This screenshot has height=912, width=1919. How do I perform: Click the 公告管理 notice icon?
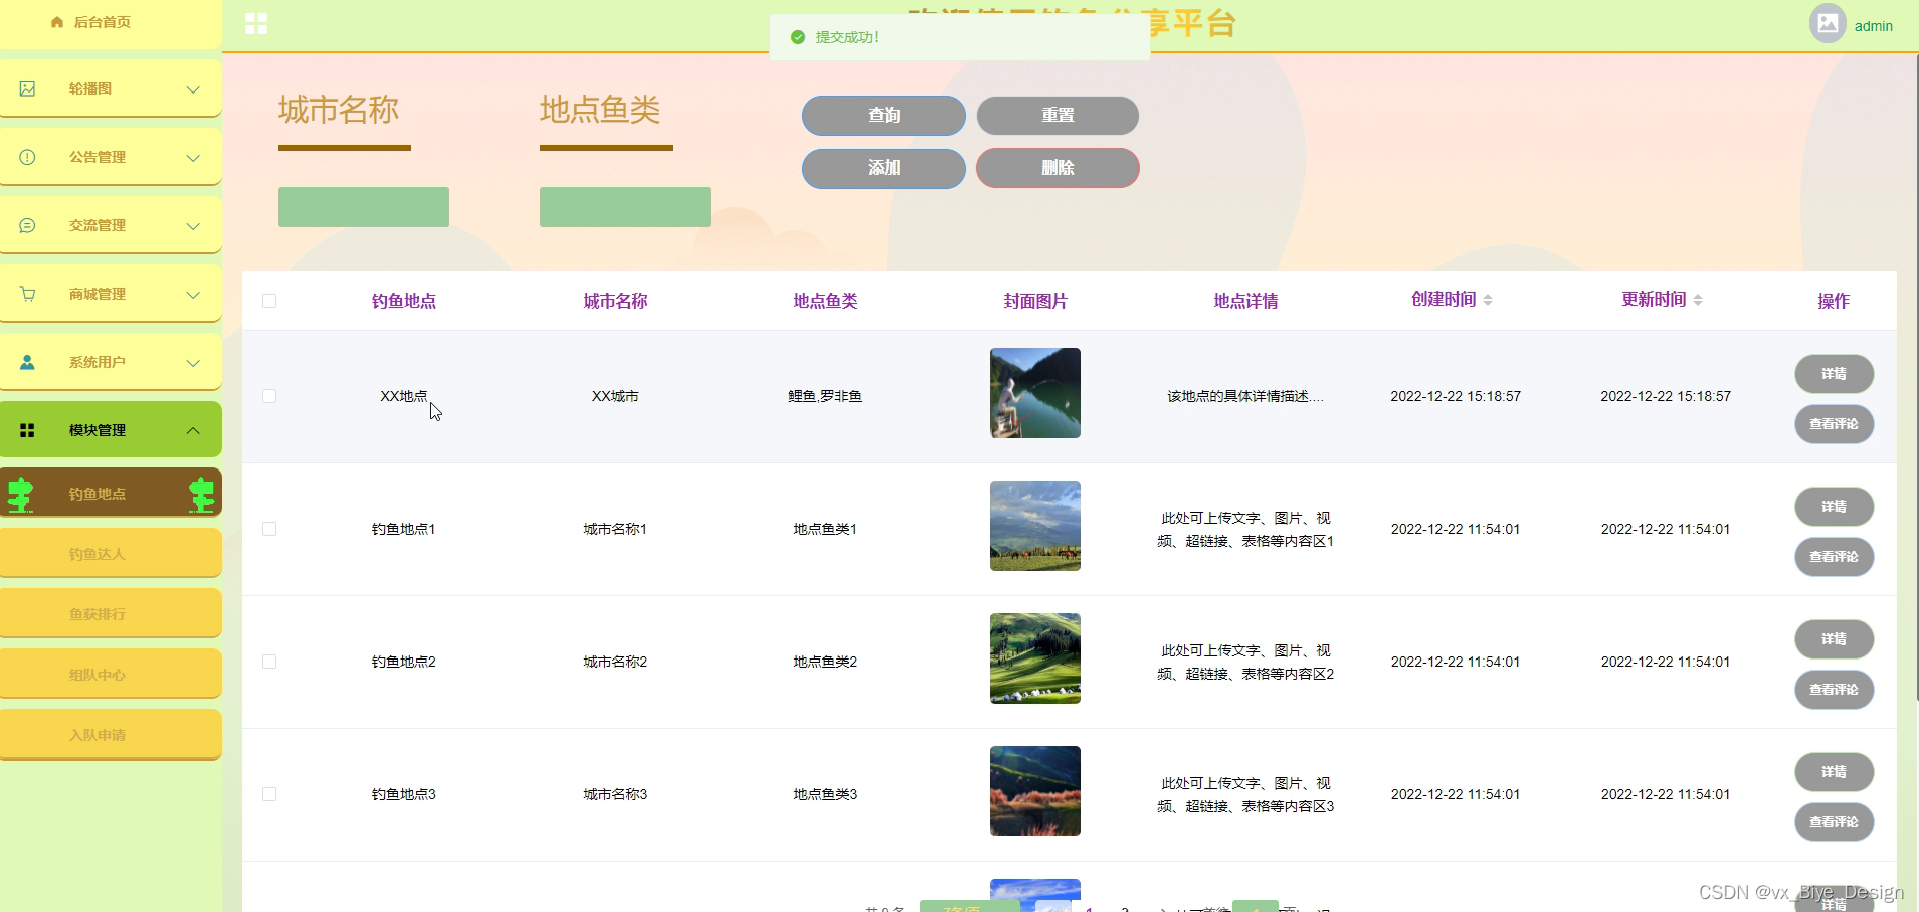click(27, 157)
